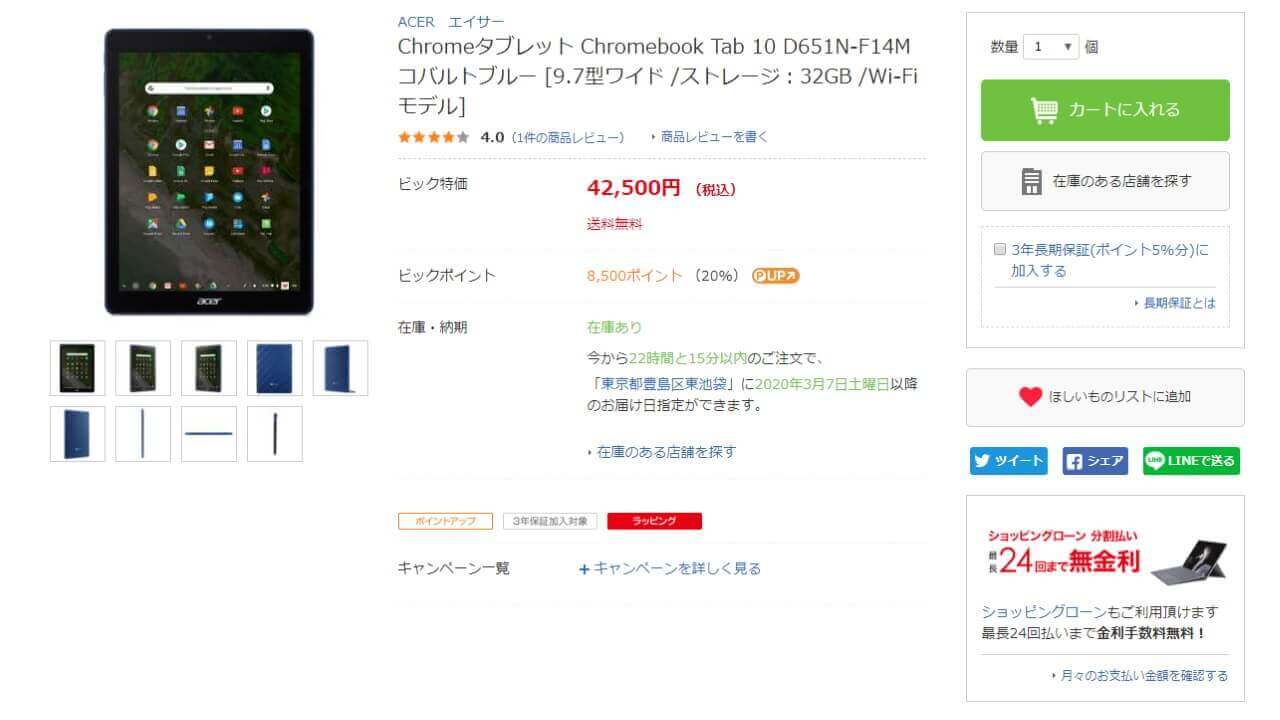Click the shopping cart icon
The width and height of the screenshot is (1280, 720).
tap(1044, 110)
